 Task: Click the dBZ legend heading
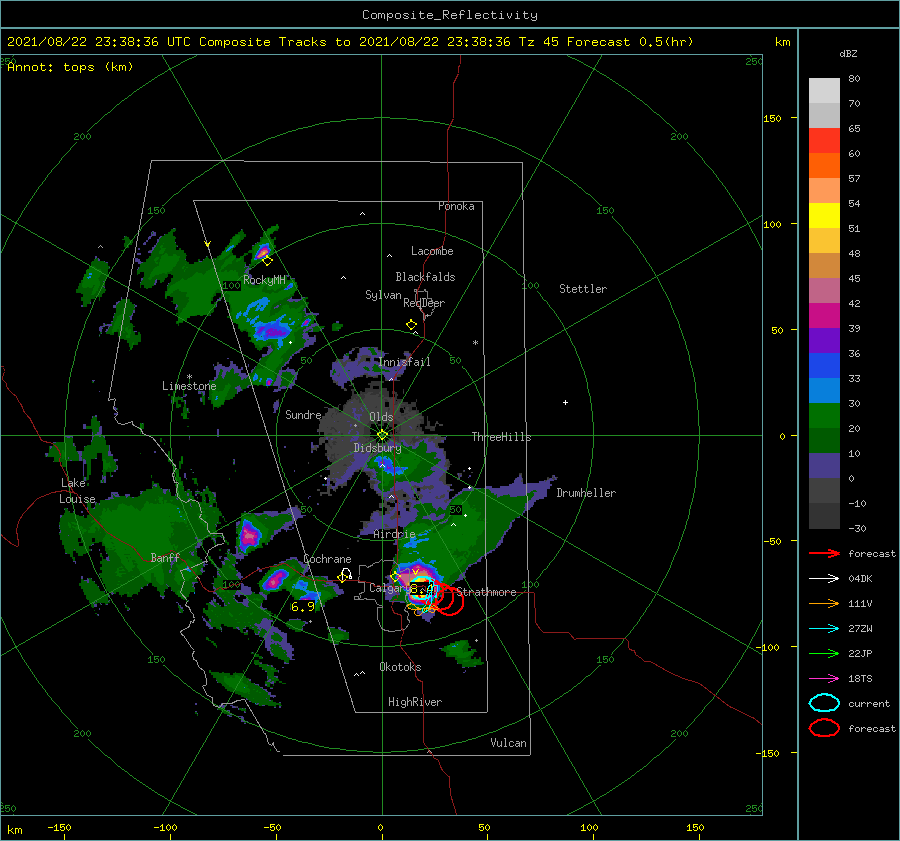(x=848, y=53)
